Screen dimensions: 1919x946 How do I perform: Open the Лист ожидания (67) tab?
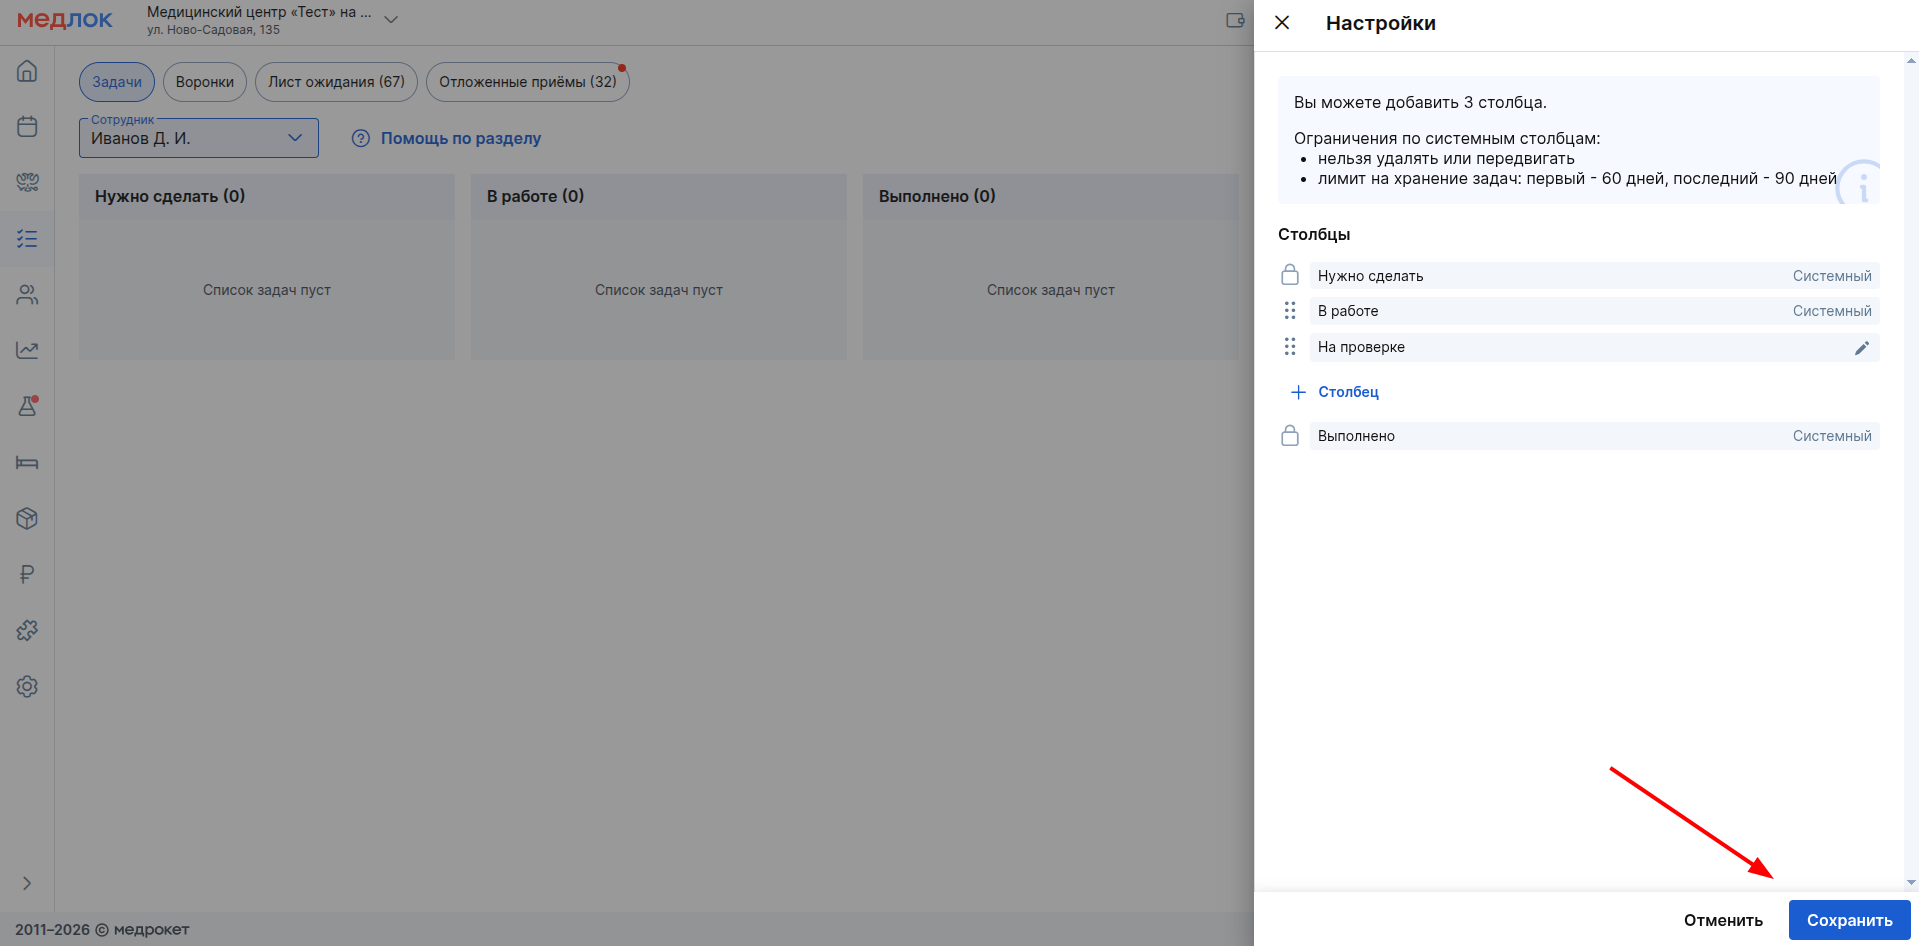[336, 82]
